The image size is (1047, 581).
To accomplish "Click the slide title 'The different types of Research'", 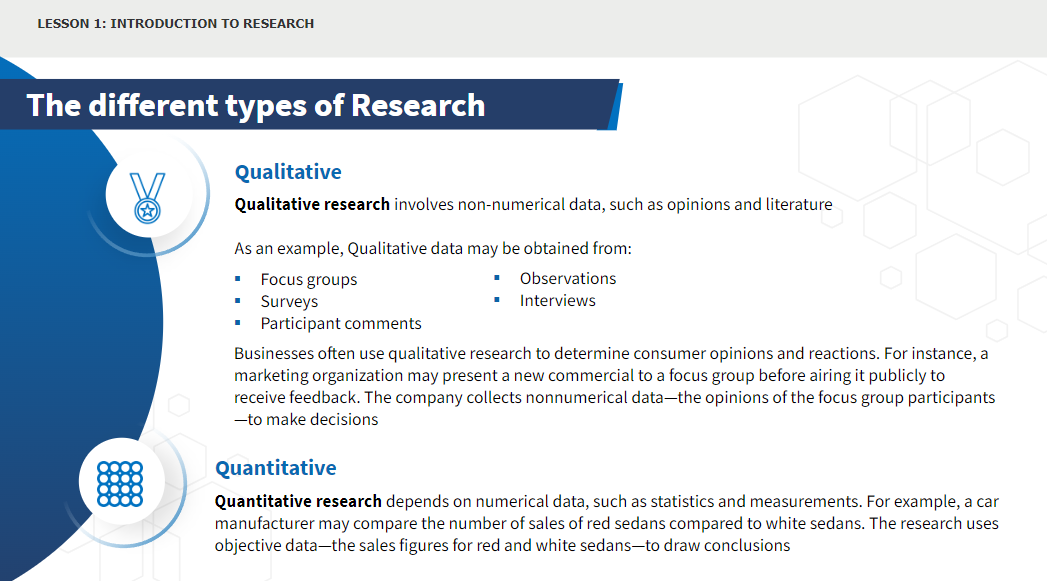I will [x=256, y=106].
